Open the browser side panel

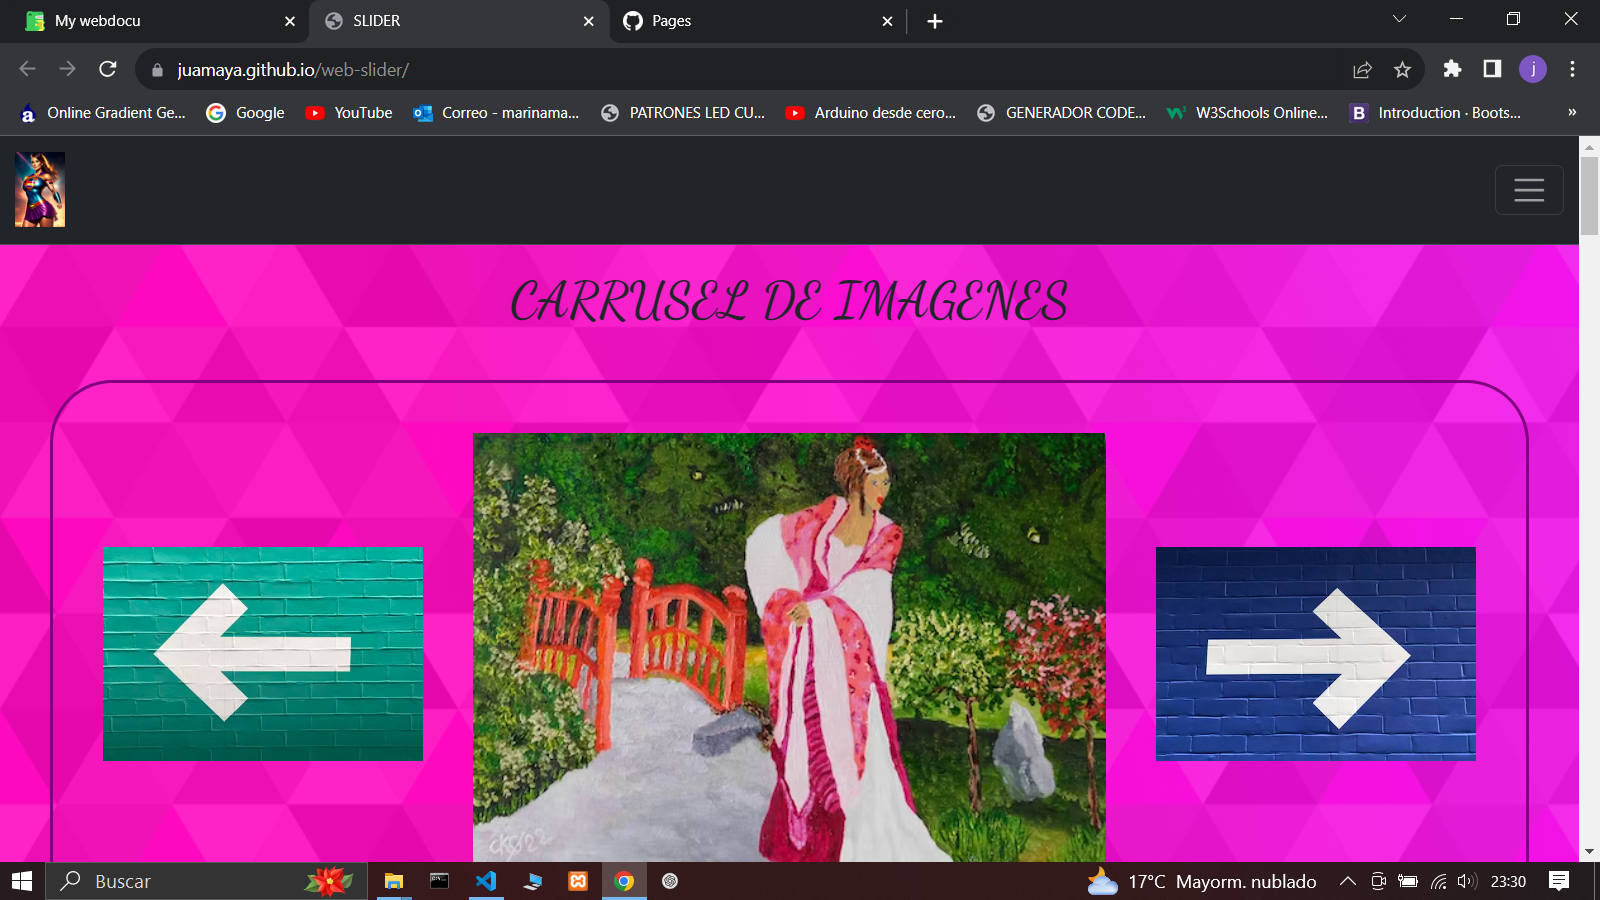(x=1492, y=69)
